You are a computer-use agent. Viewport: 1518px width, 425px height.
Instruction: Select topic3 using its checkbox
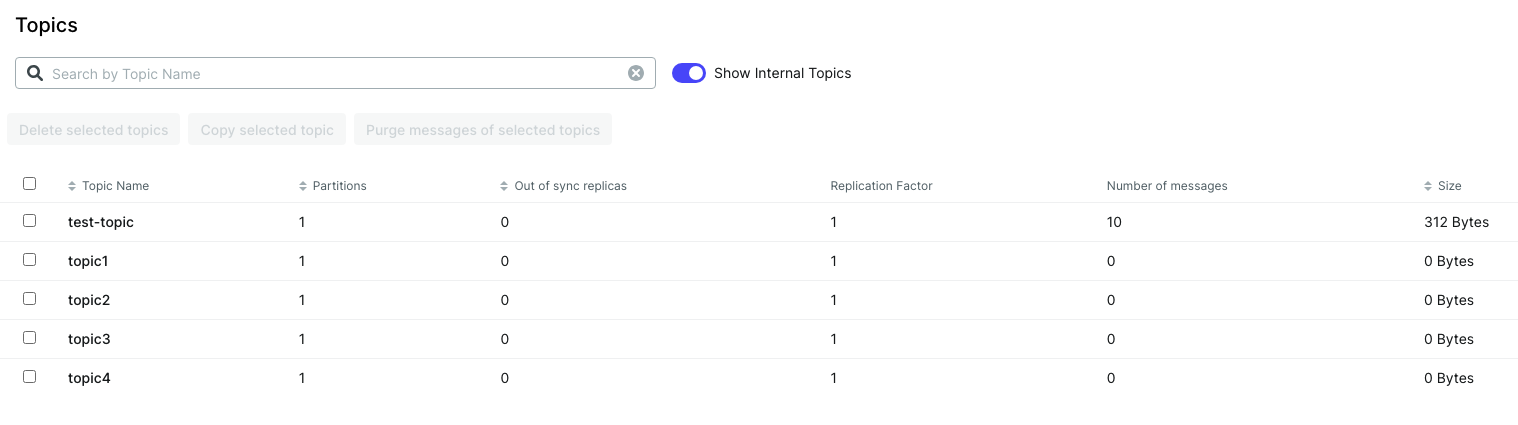point(29,338)
